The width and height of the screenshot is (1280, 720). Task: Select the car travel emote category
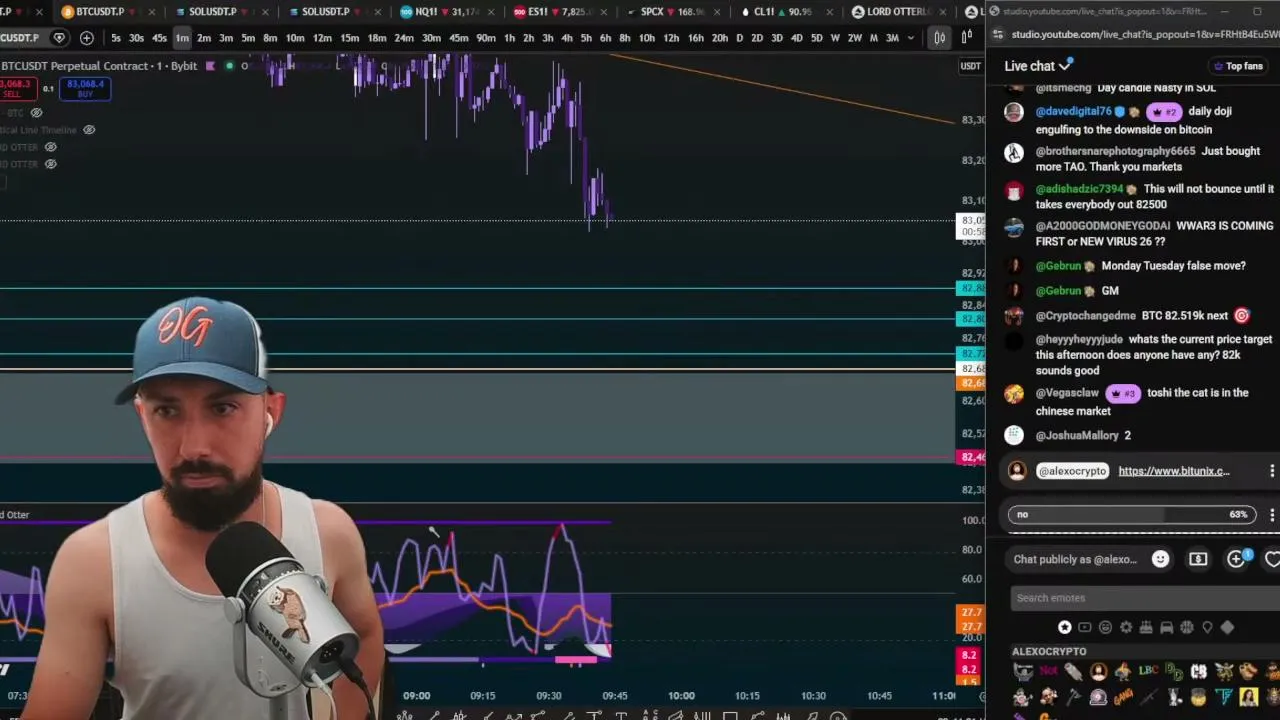click(1166, 627)
